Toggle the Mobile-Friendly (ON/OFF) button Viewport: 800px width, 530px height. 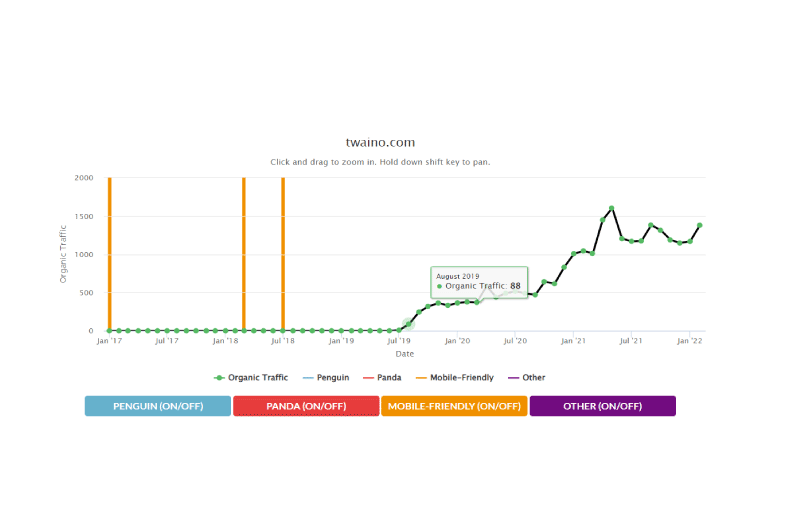(454, 406)
